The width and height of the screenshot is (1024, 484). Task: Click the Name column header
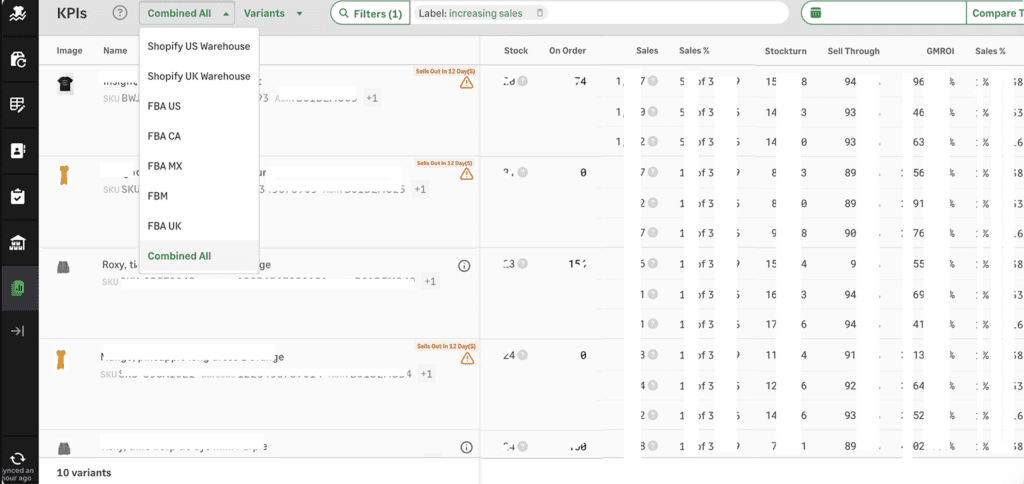(115, 51)
